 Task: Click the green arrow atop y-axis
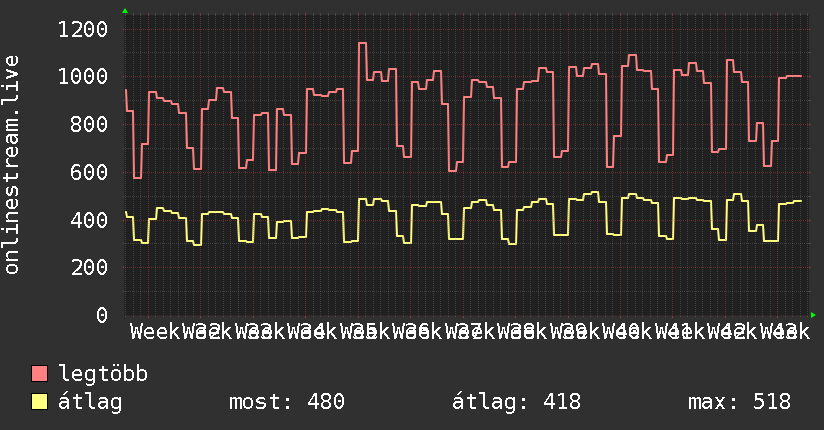125,11
